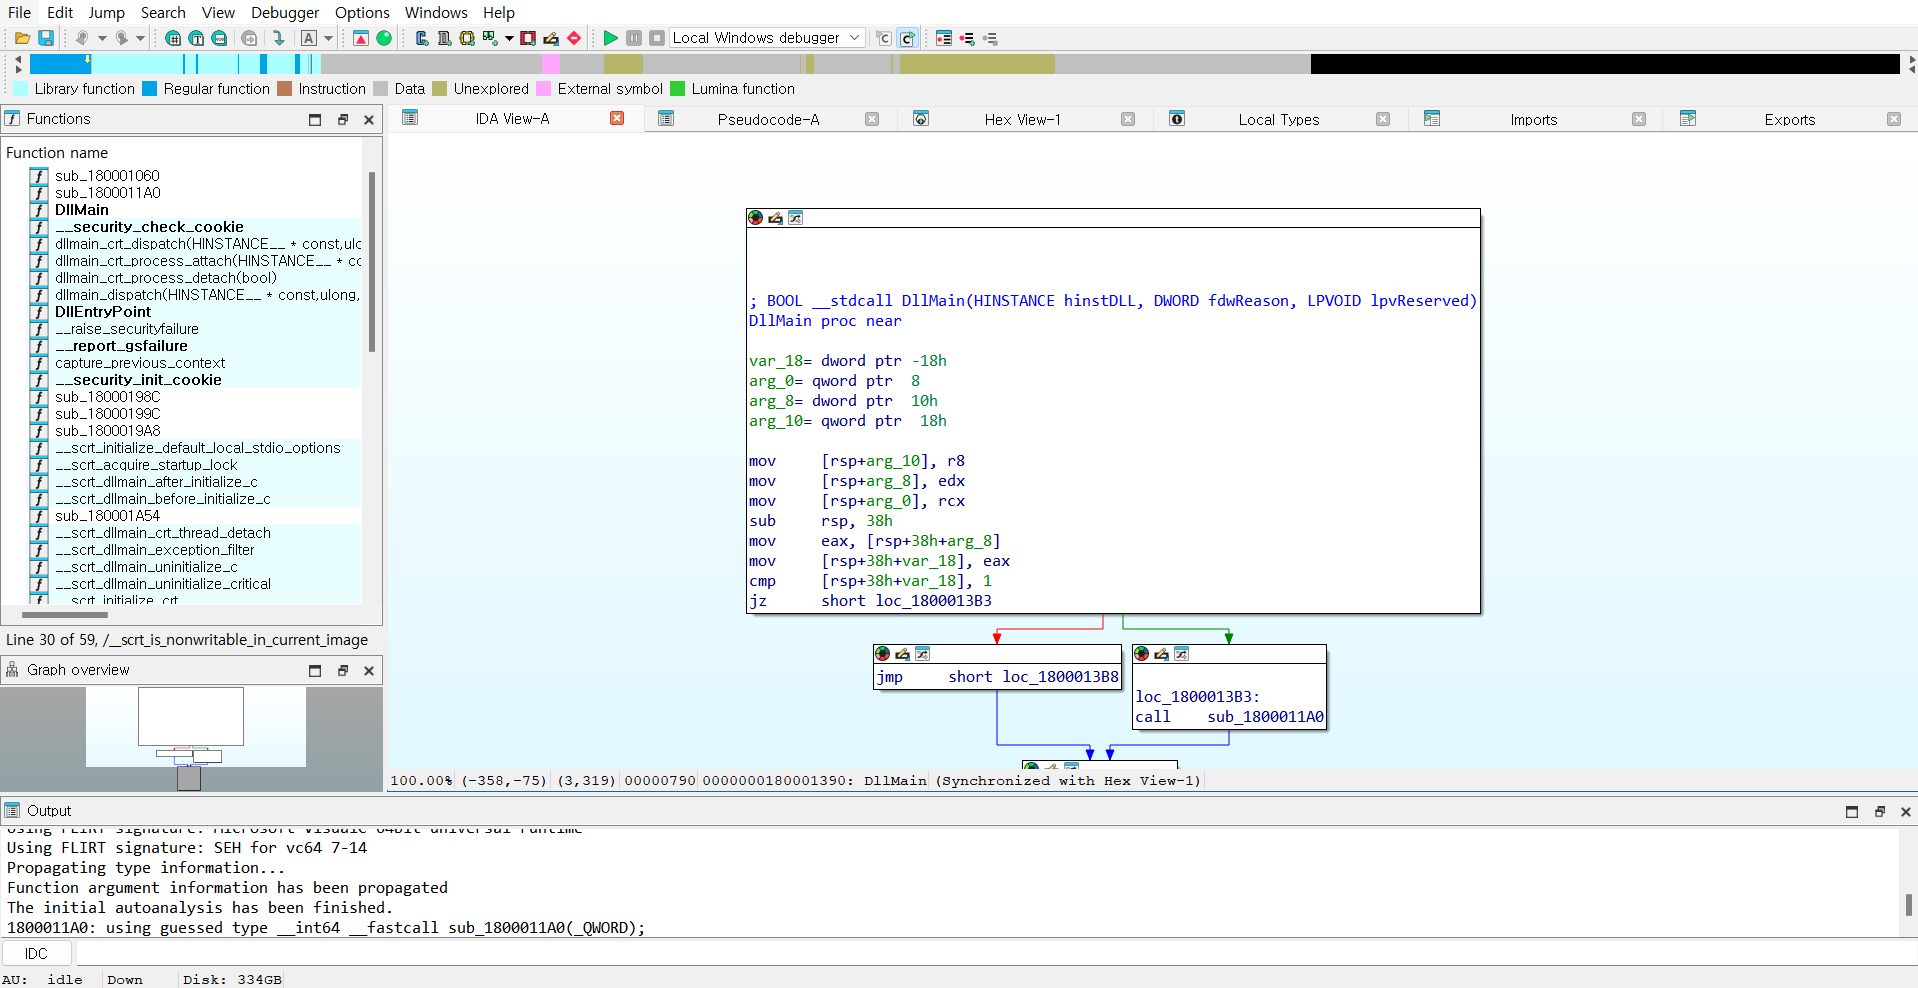Click the Open file toolbar icon

[22, 38]
